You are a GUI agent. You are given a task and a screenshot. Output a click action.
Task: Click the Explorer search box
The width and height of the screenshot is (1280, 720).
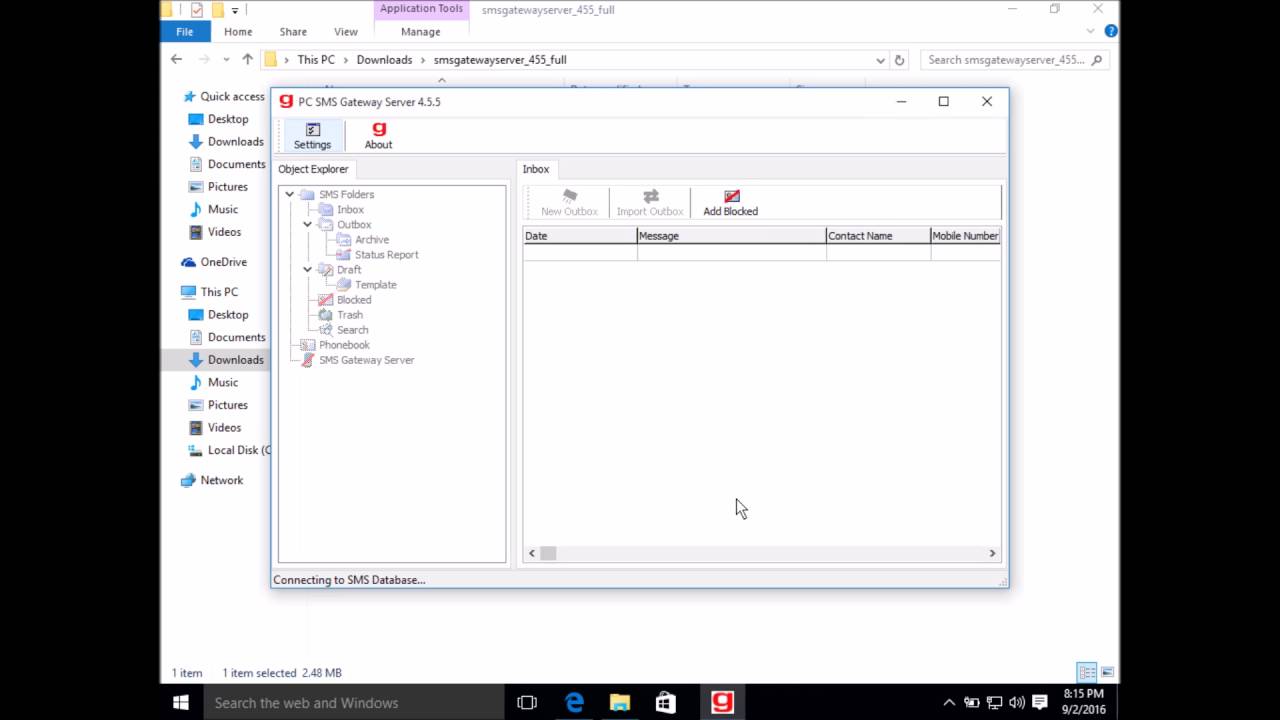point(1013,60)
